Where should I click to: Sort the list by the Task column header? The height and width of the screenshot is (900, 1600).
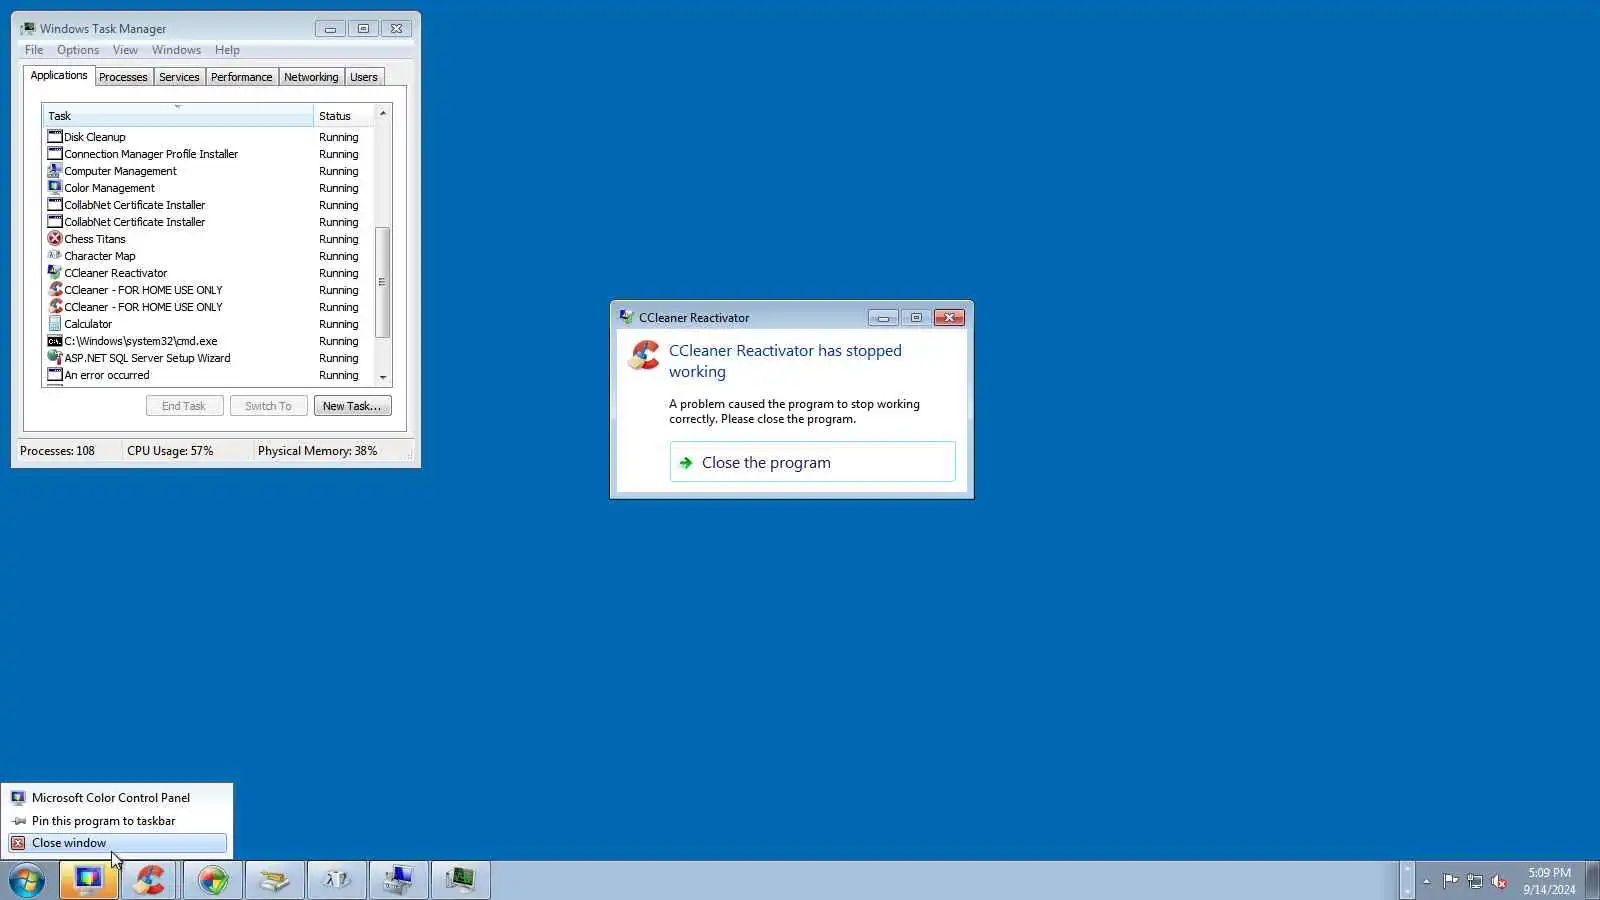coord(178,116)
